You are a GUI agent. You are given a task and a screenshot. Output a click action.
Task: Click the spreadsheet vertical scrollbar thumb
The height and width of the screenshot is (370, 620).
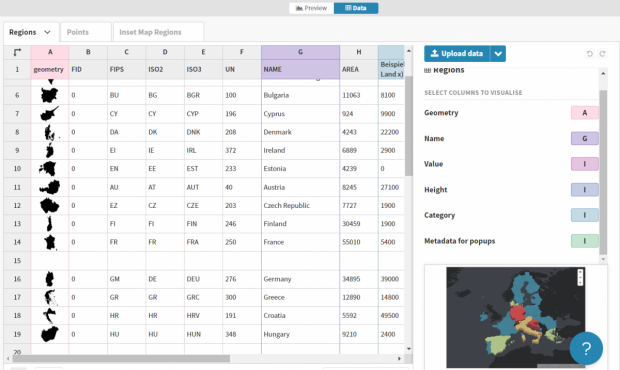[408, 126]
